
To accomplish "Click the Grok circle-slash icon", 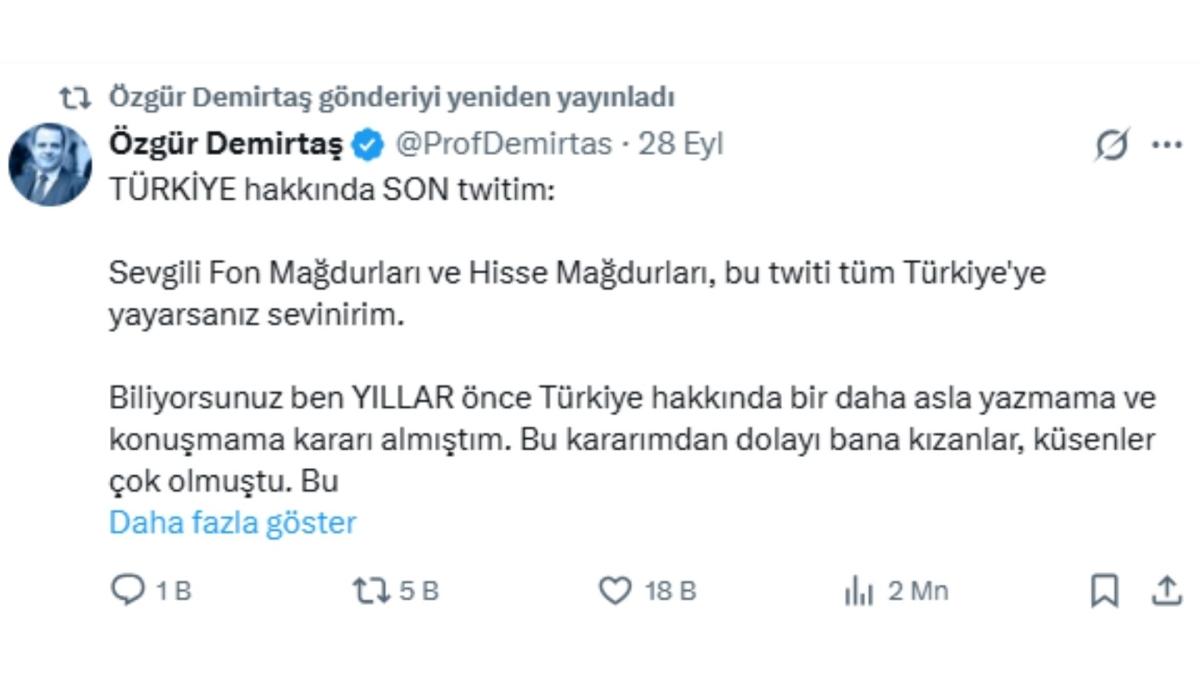I will point(1112,145).
